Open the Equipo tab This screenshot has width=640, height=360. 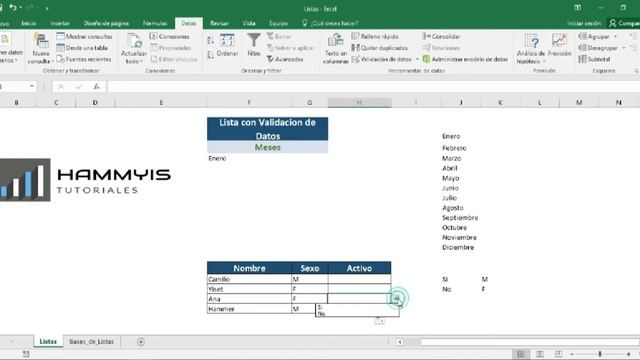point(278,23)
